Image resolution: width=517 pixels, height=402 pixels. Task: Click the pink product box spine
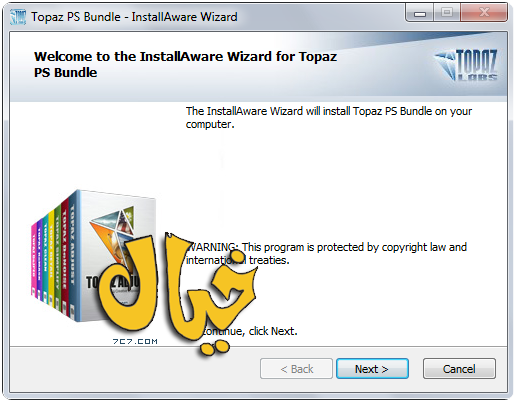click(34, 260)
